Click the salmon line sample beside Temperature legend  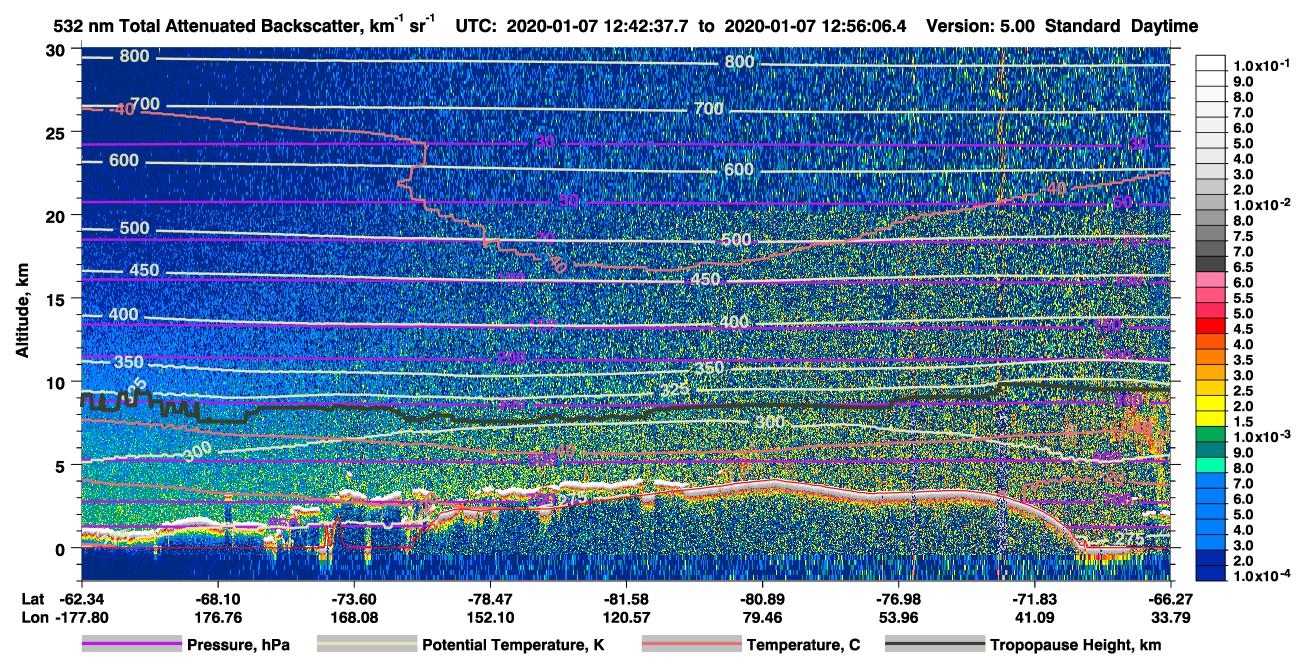[691, 645]
